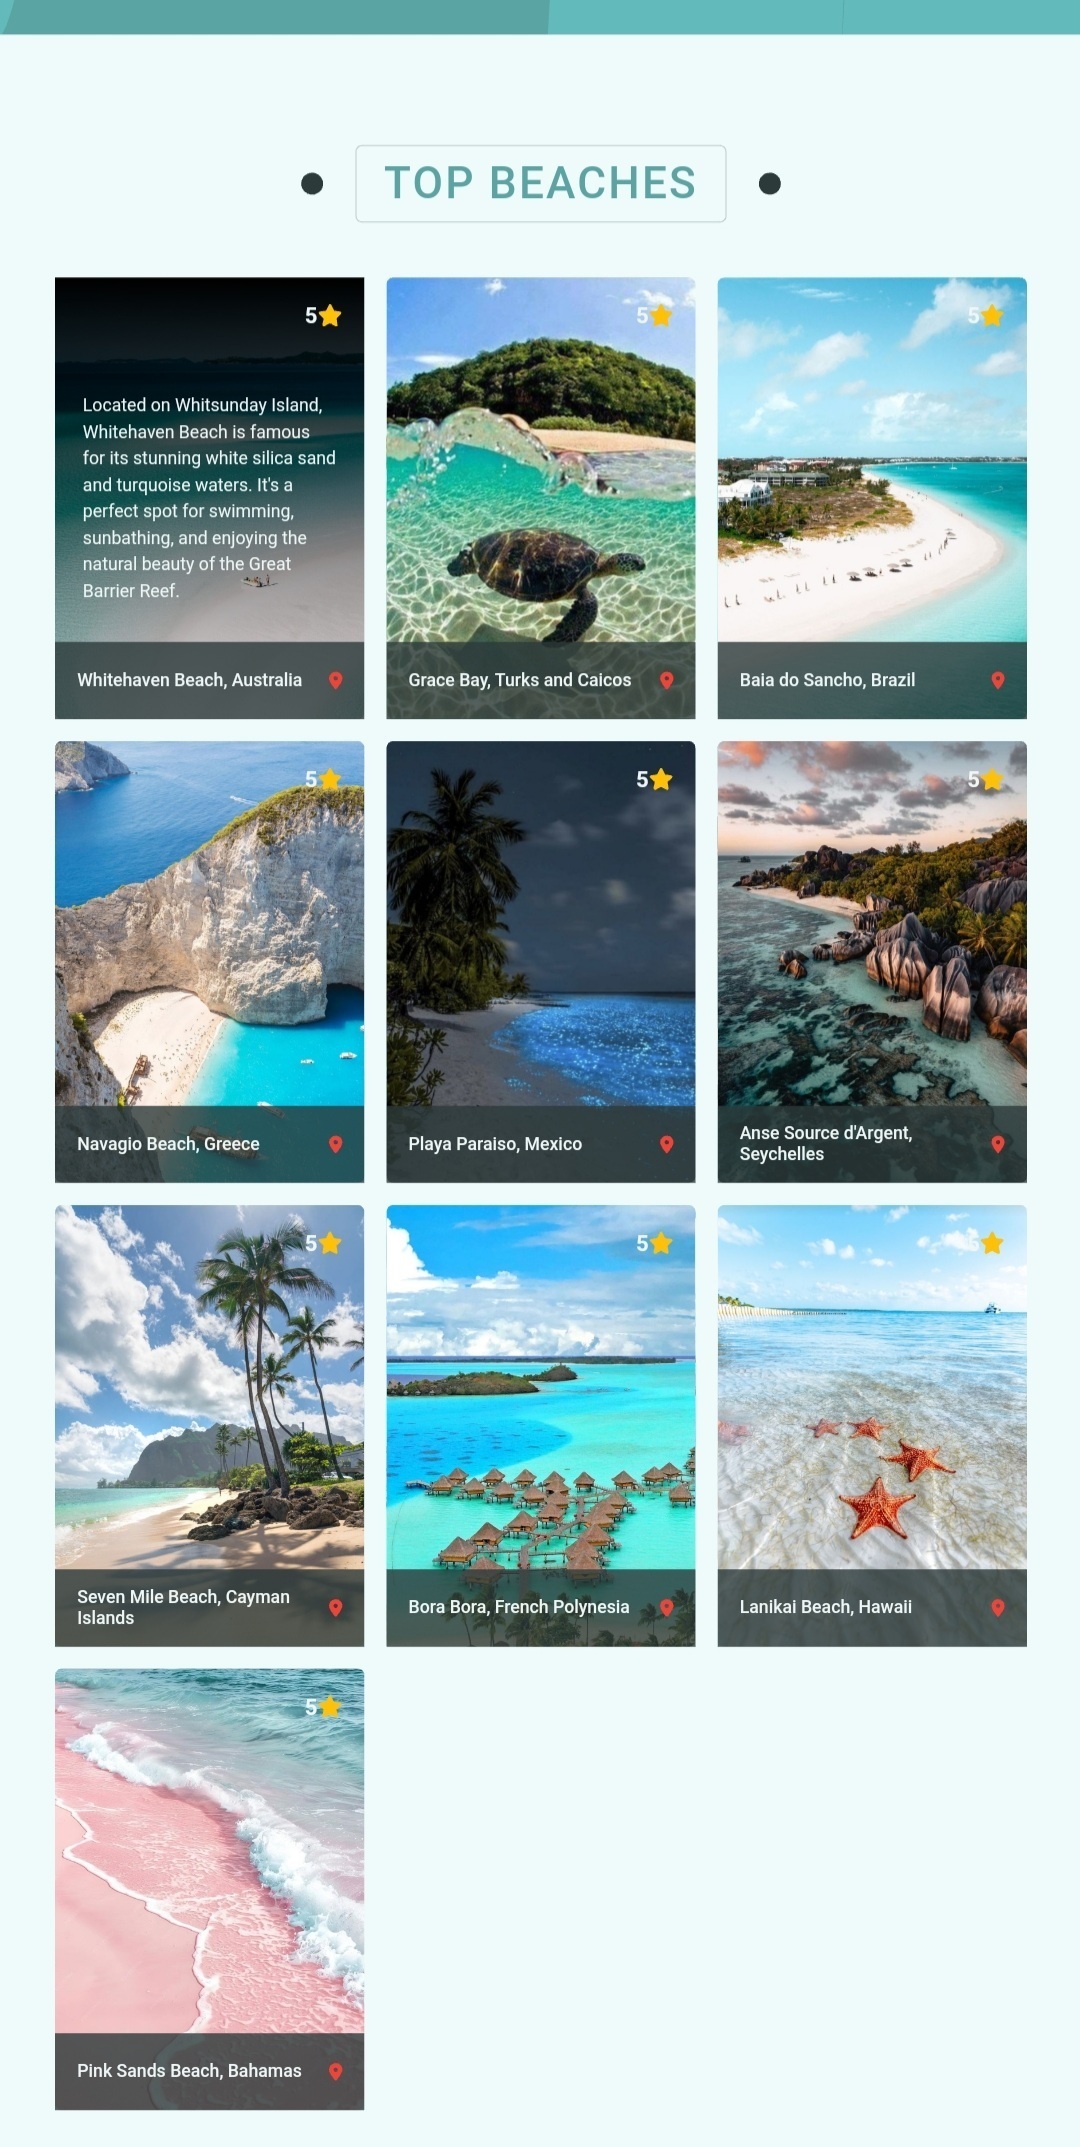Open the Grace Bay sea turtle photo
1080x2147 pixels.
tap(541, 460)
